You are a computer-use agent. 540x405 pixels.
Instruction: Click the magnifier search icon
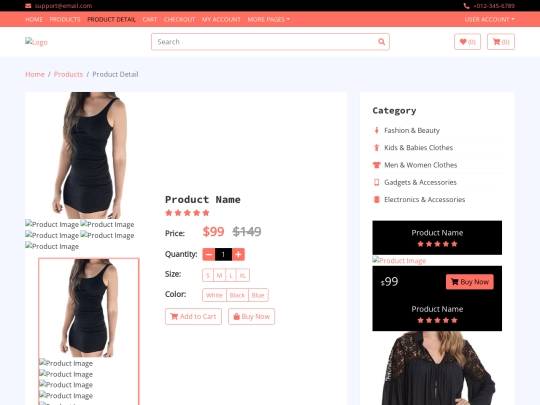381,42
